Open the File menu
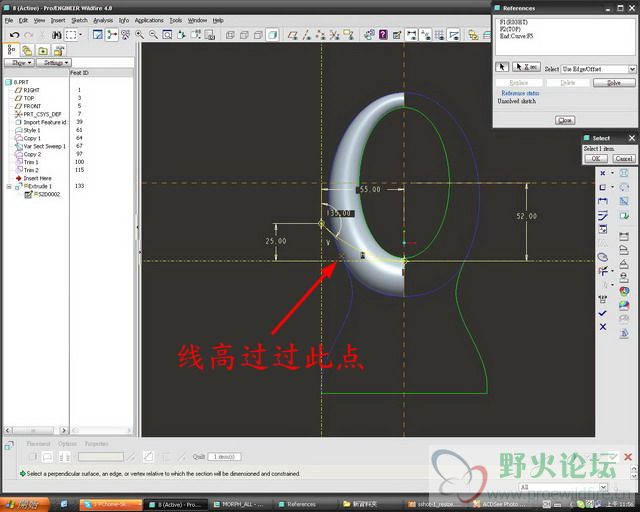640x512 pixels. pos(9,20)
